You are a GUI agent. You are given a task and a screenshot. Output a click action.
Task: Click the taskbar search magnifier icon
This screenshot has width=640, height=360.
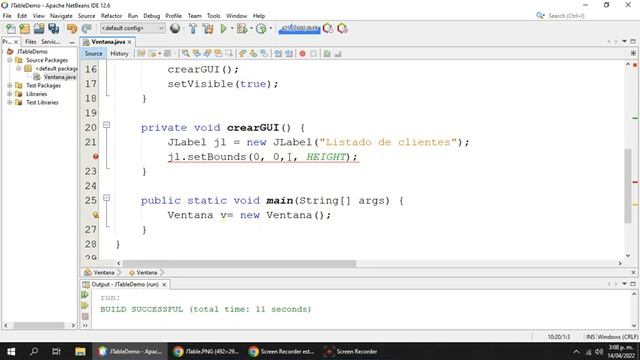coord(34,351)
